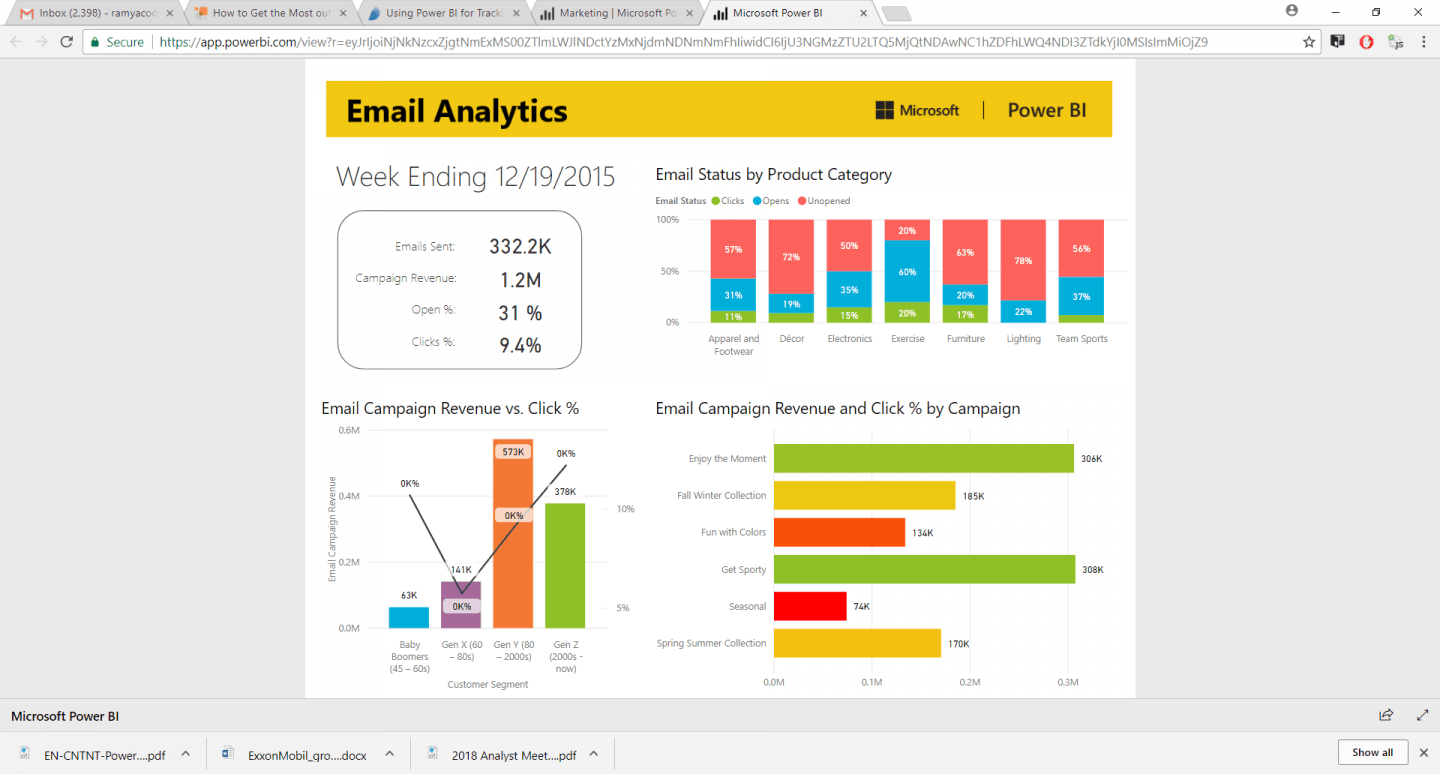Toggle the Unopened legend item
Viewport: 1440px width, 774px height.
click(x=820, y=200)
